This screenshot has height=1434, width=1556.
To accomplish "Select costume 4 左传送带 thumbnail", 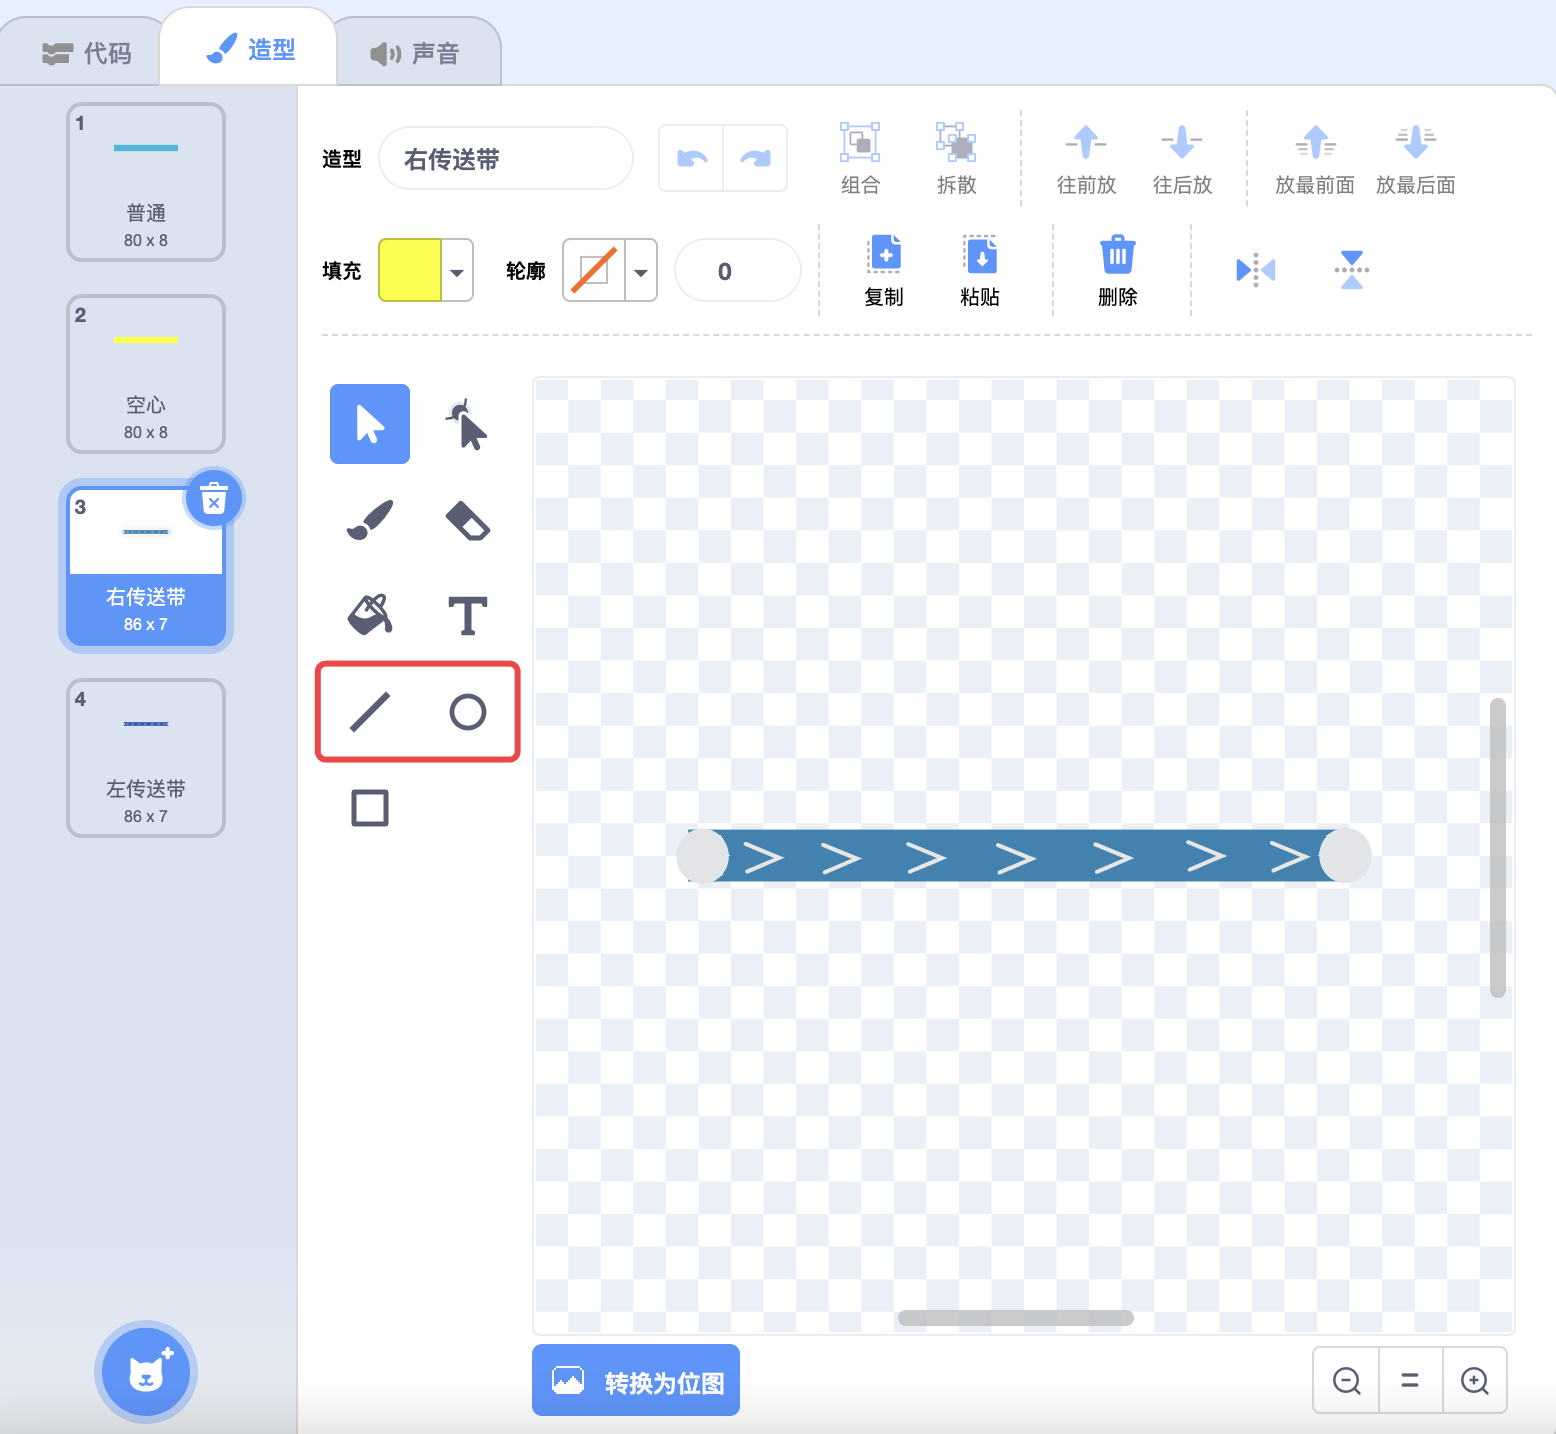I will coord(146,758).
